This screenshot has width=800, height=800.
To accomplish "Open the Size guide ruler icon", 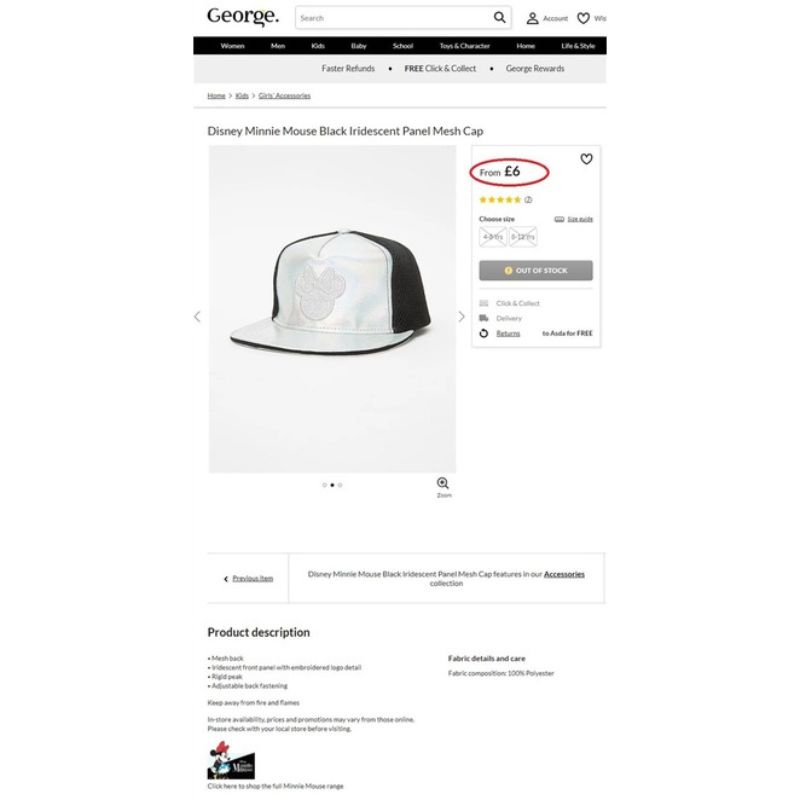I will pos(559,219).
